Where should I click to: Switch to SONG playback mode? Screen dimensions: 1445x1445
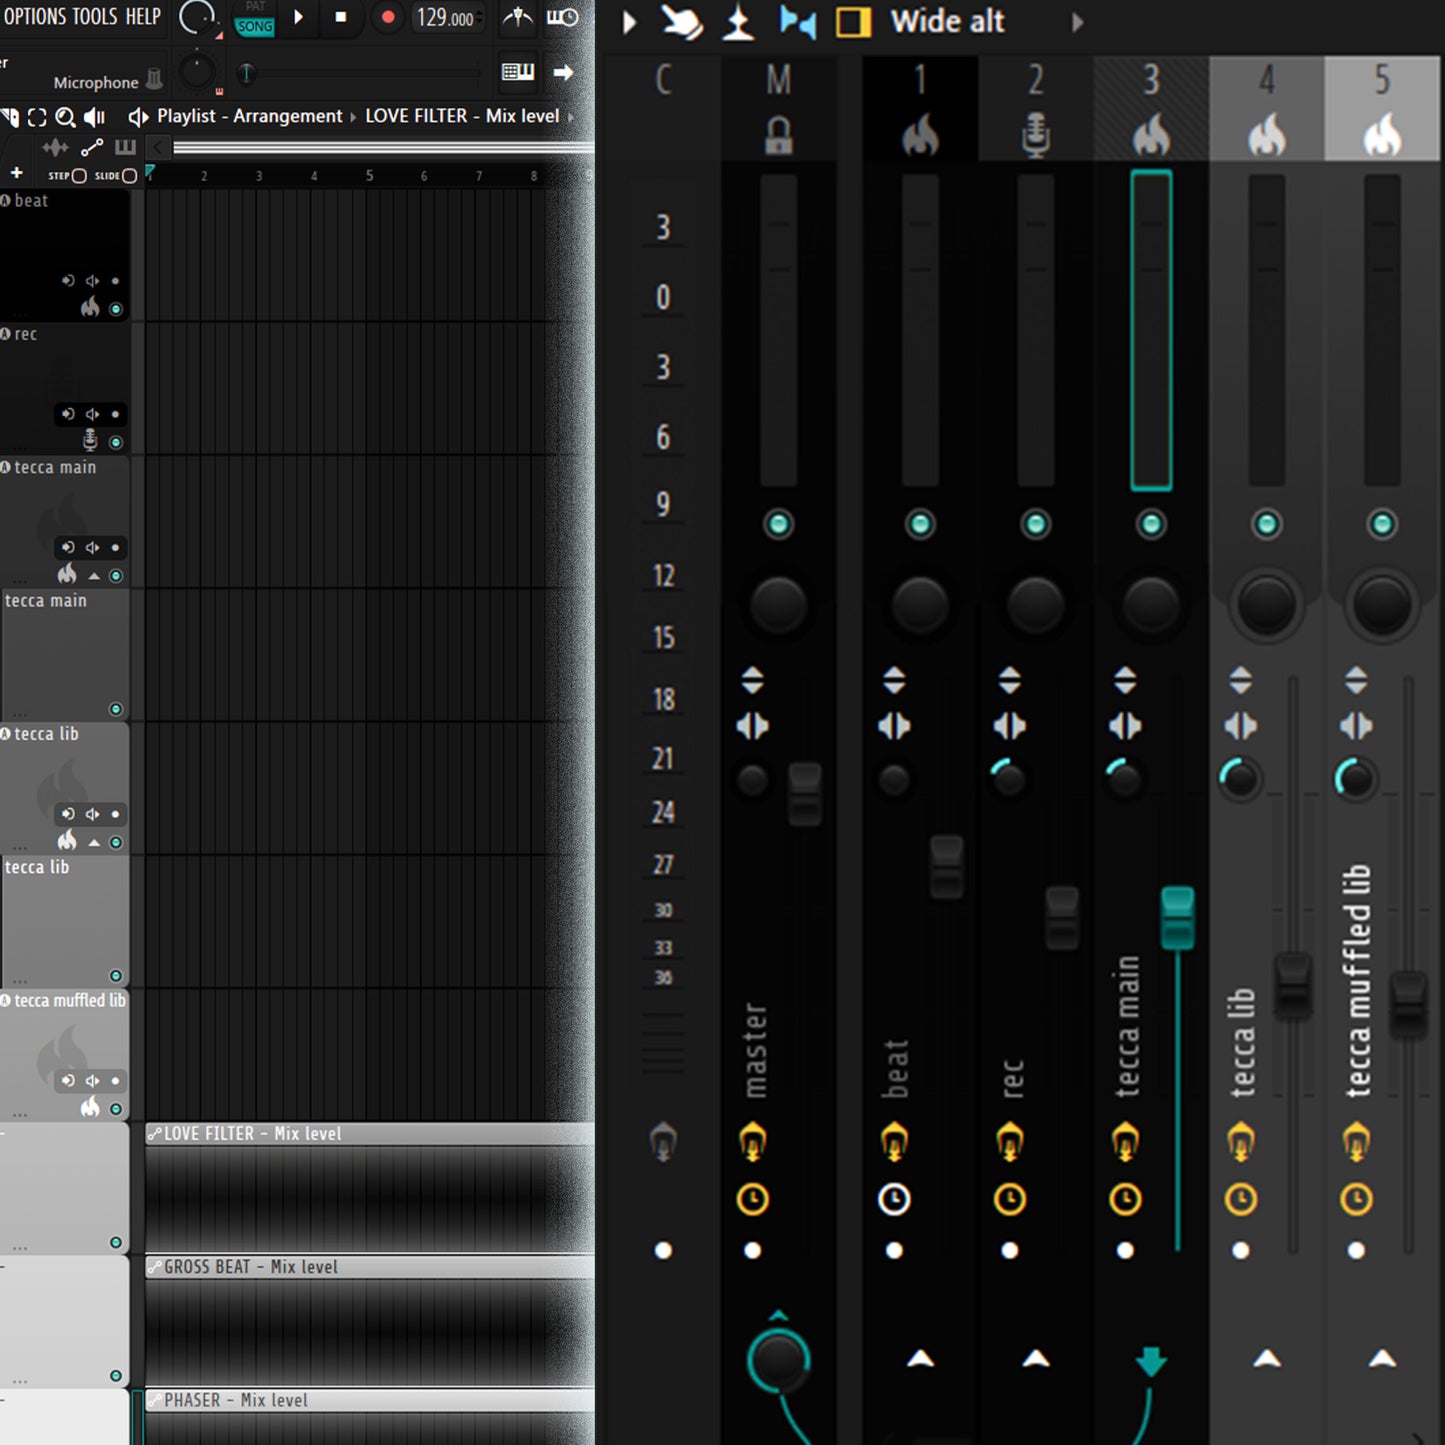254,27
